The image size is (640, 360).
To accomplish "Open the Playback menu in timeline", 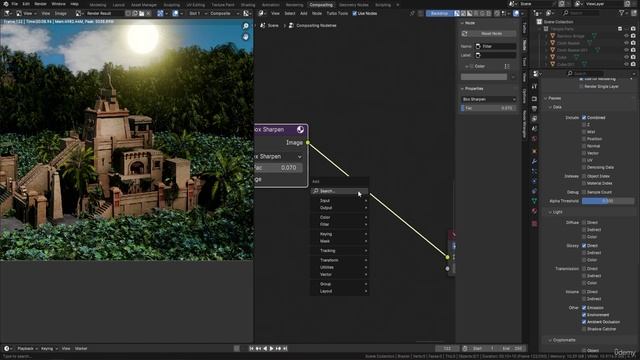I will coord(27,349).
